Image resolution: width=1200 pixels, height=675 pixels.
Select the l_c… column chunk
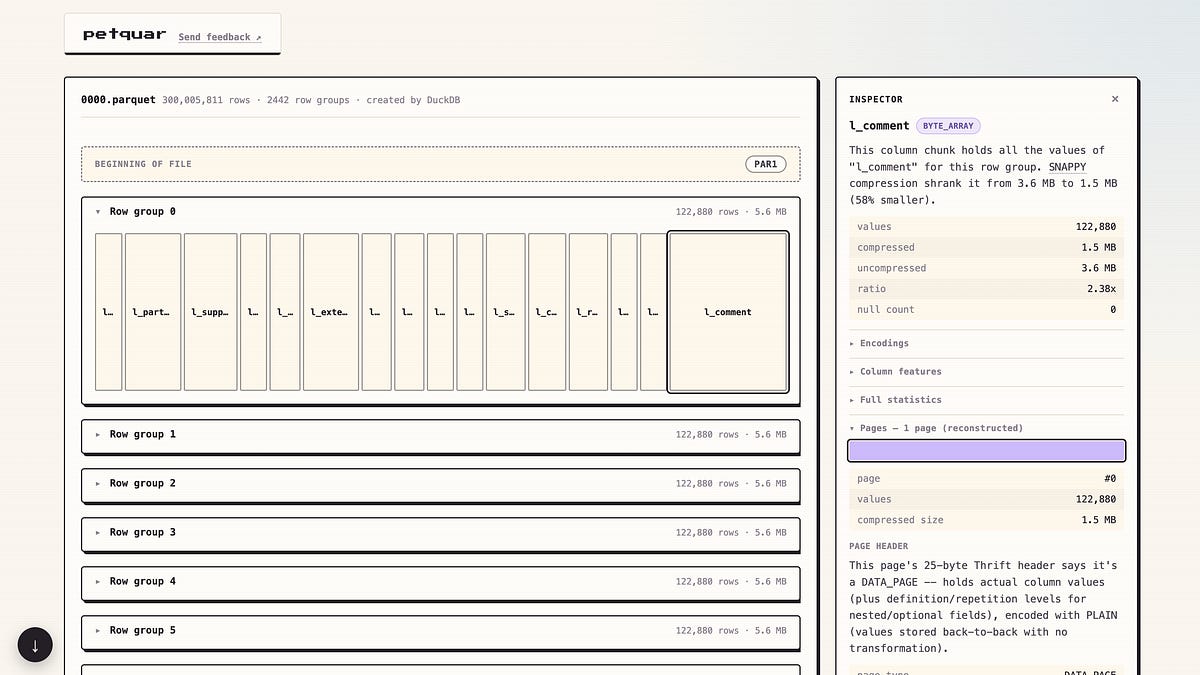547,312
